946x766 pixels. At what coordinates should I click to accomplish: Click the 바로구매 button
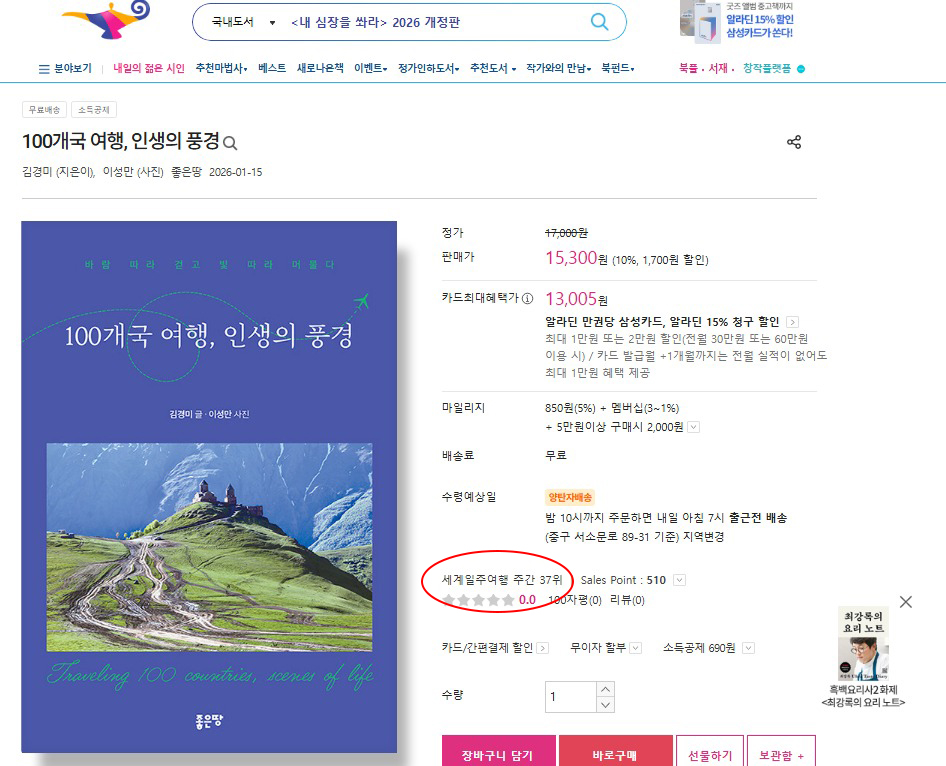coord(615,754)
